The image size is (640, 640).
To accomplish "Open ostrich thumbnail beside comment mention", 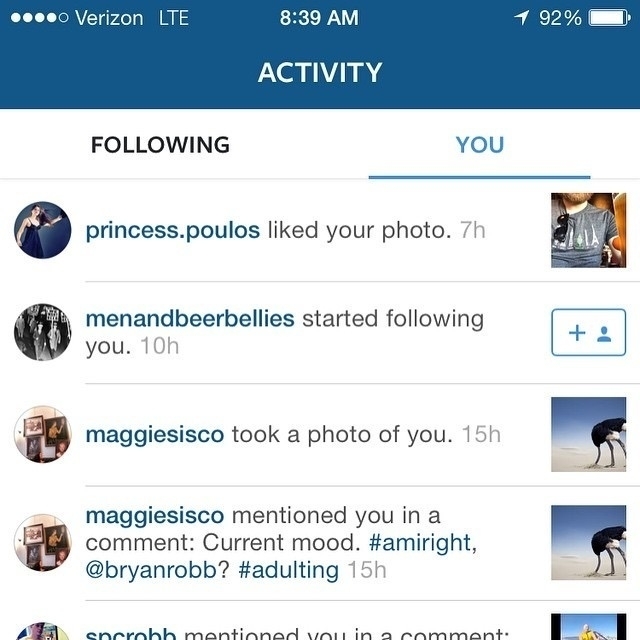I will [588, 543].
